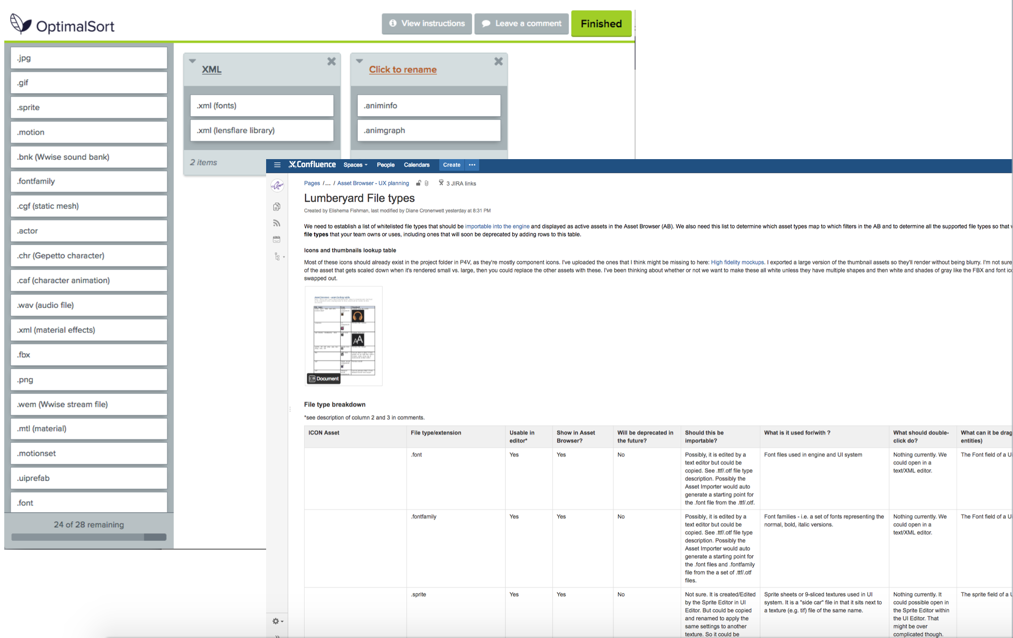Viewport: 1013px width, 638px height.
Task: Select the .png card
Action: (x=89, y=380)
